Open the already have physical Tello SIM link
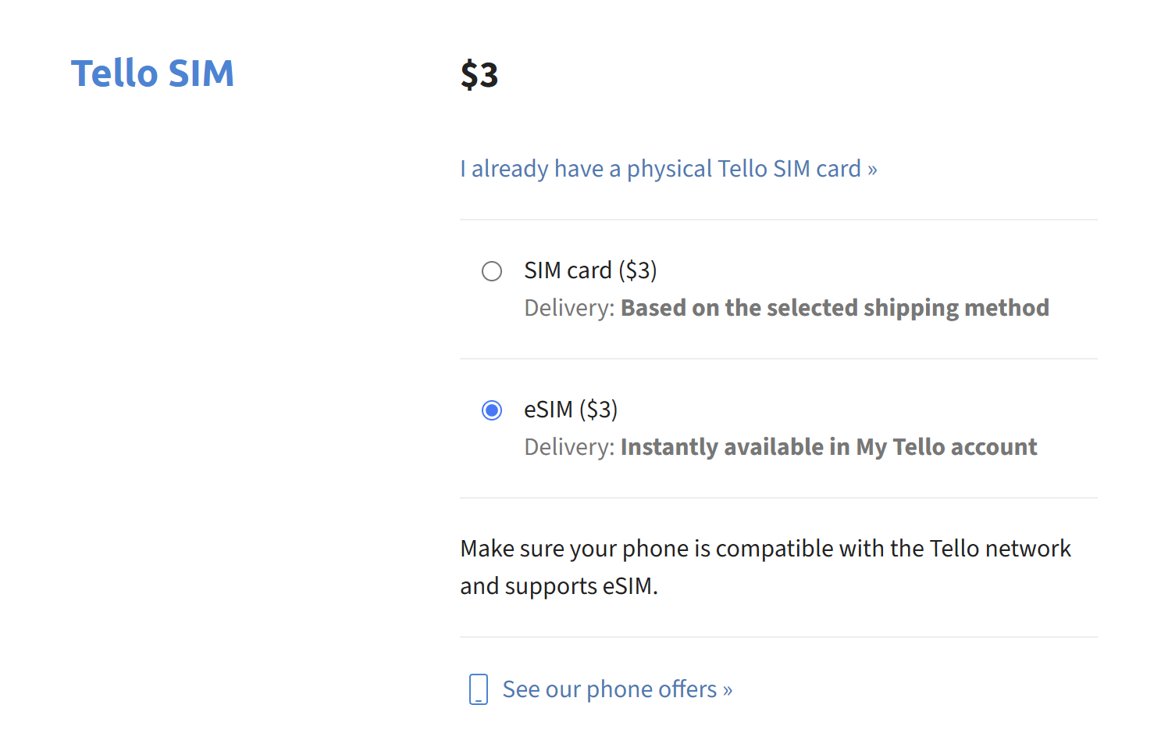Image resolution: width=1168 pixels, height=755 pixels. 668,169
